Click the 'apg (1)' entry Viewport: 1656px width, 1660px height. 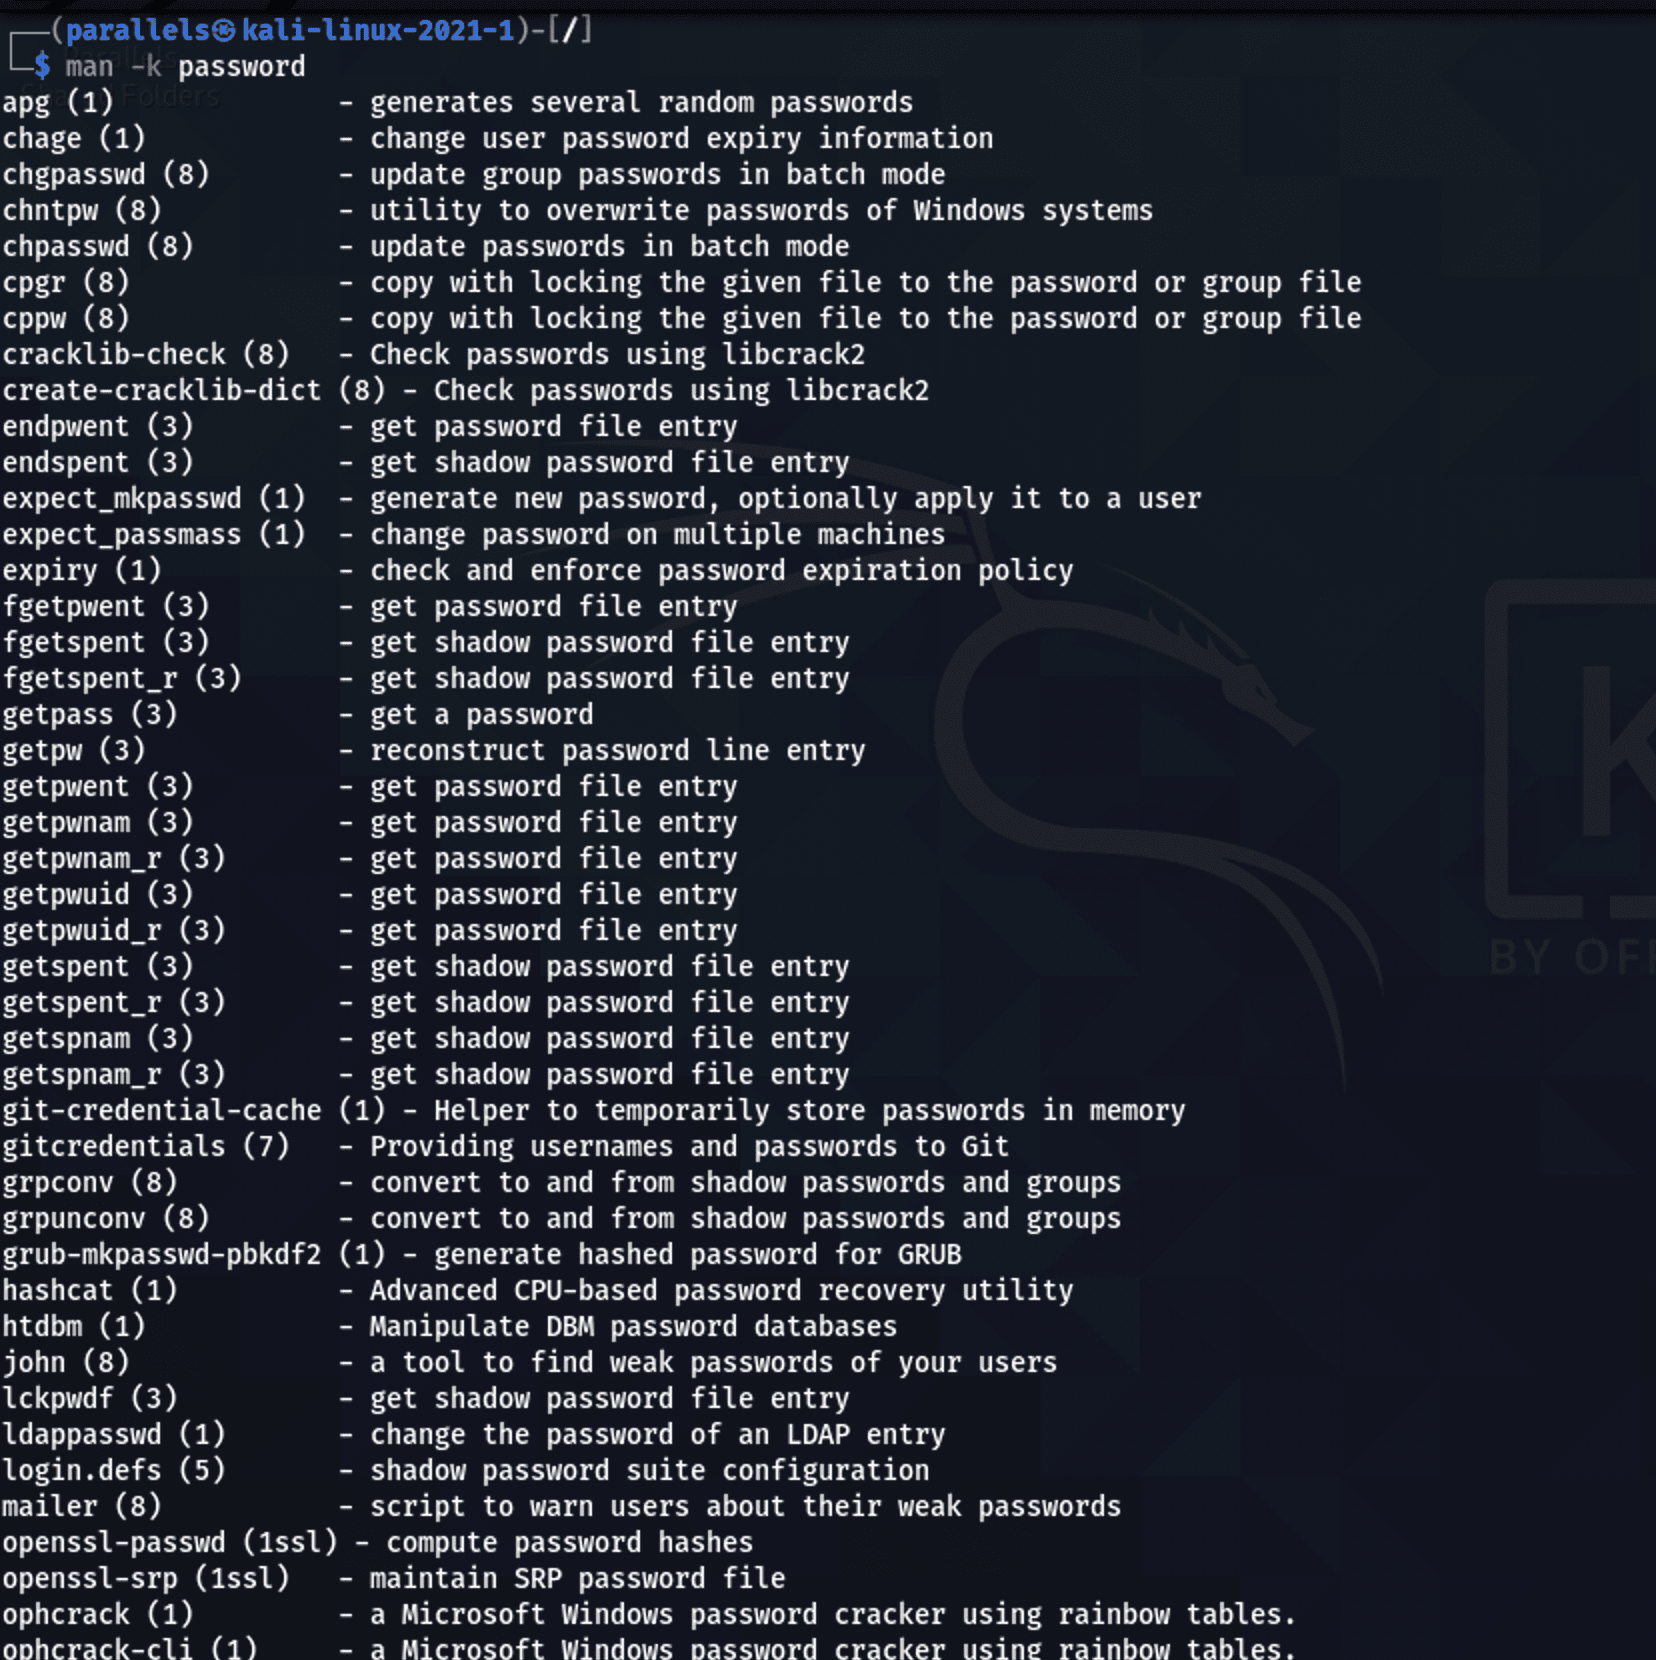click(x=58, y=103)
